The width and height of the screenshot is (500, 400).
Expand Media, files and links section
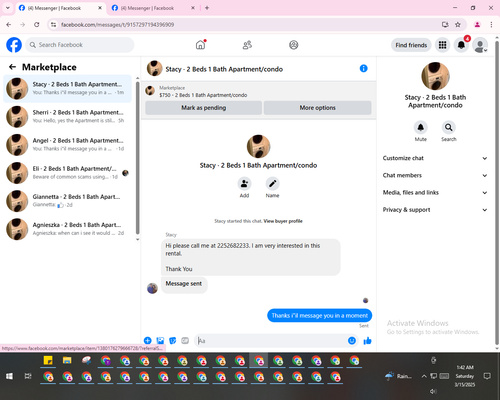pyautogui.click(x=435, y=192)
